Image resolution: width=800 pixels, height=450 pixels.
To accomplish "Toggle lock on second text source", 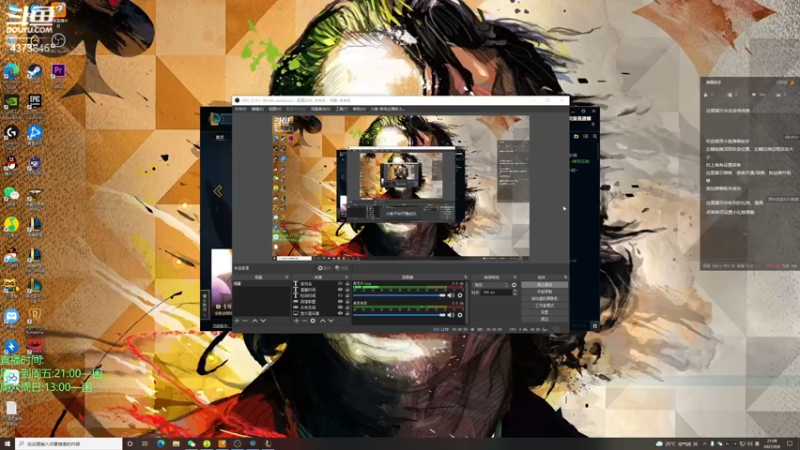I will point(347,290).
